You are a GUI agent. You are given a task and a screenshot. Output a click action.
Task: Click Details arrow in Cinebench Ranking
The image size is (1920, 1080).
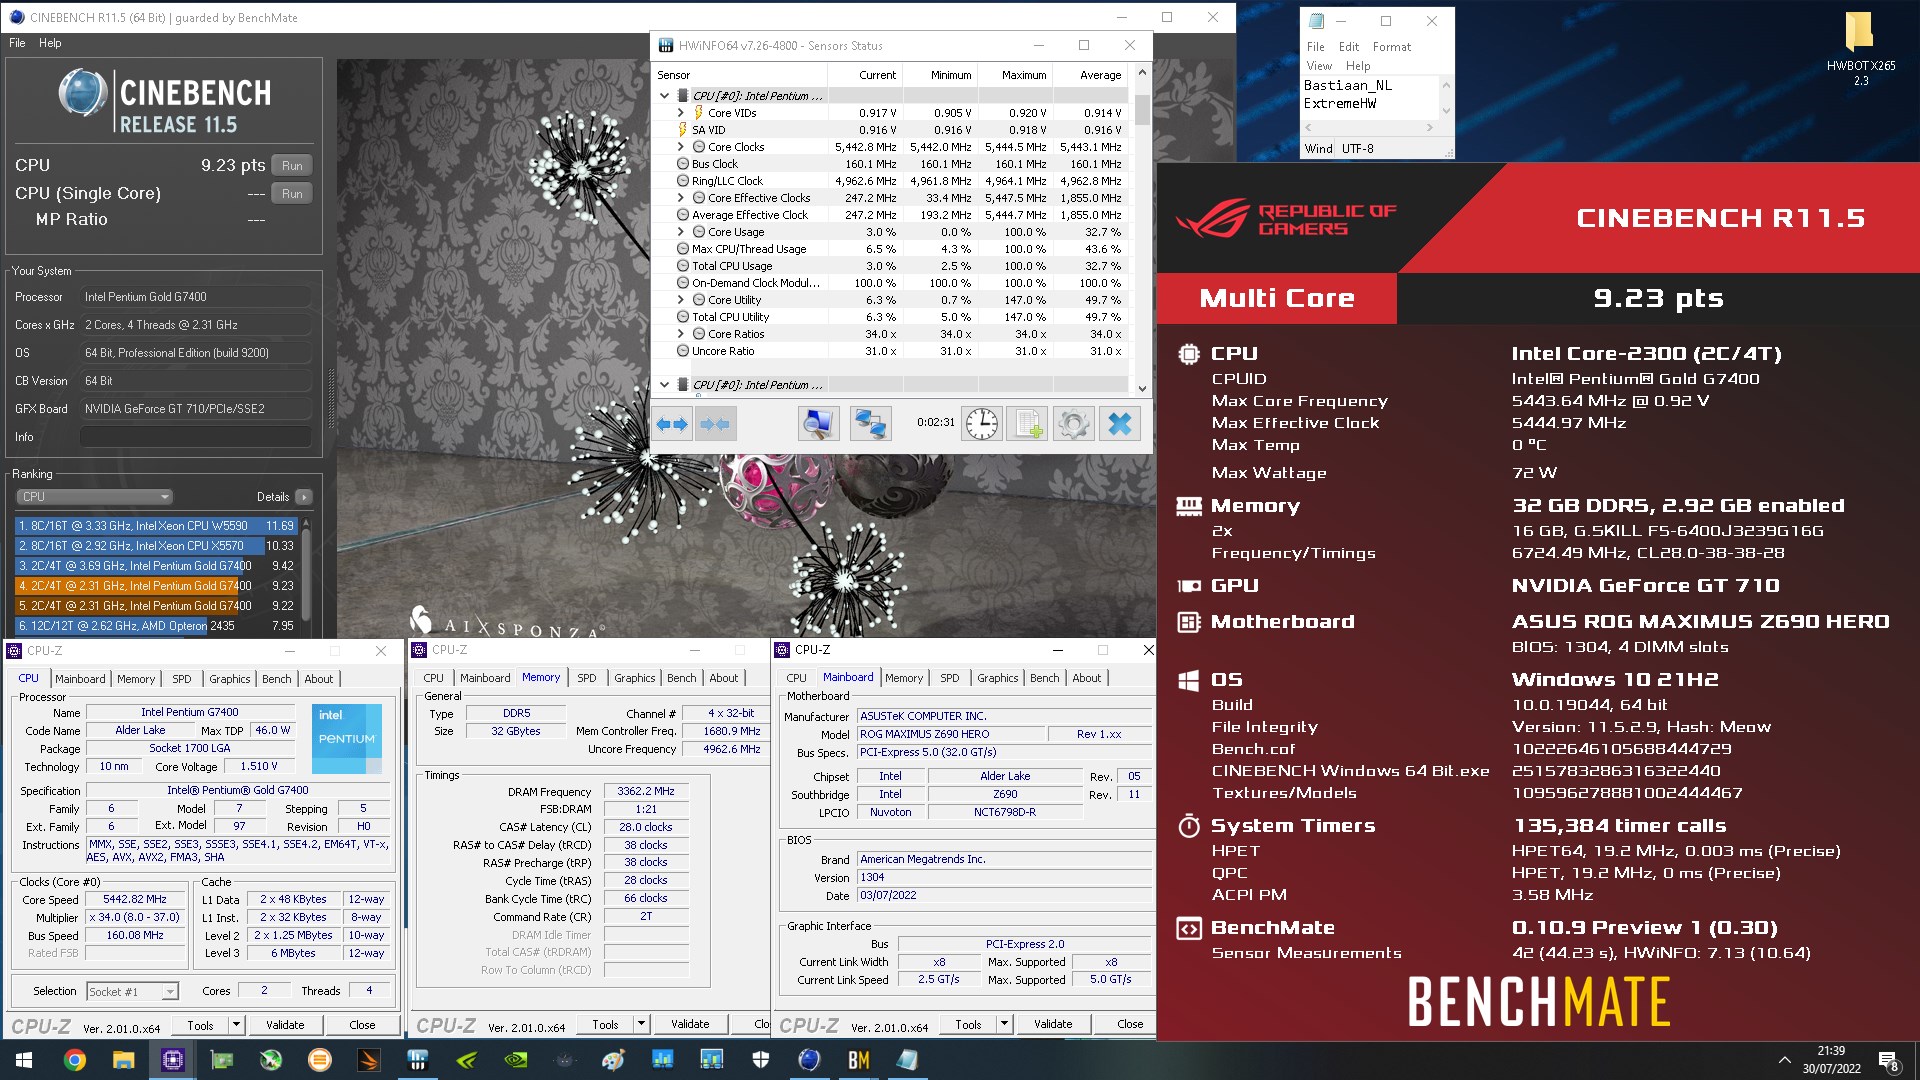(304, 497)
